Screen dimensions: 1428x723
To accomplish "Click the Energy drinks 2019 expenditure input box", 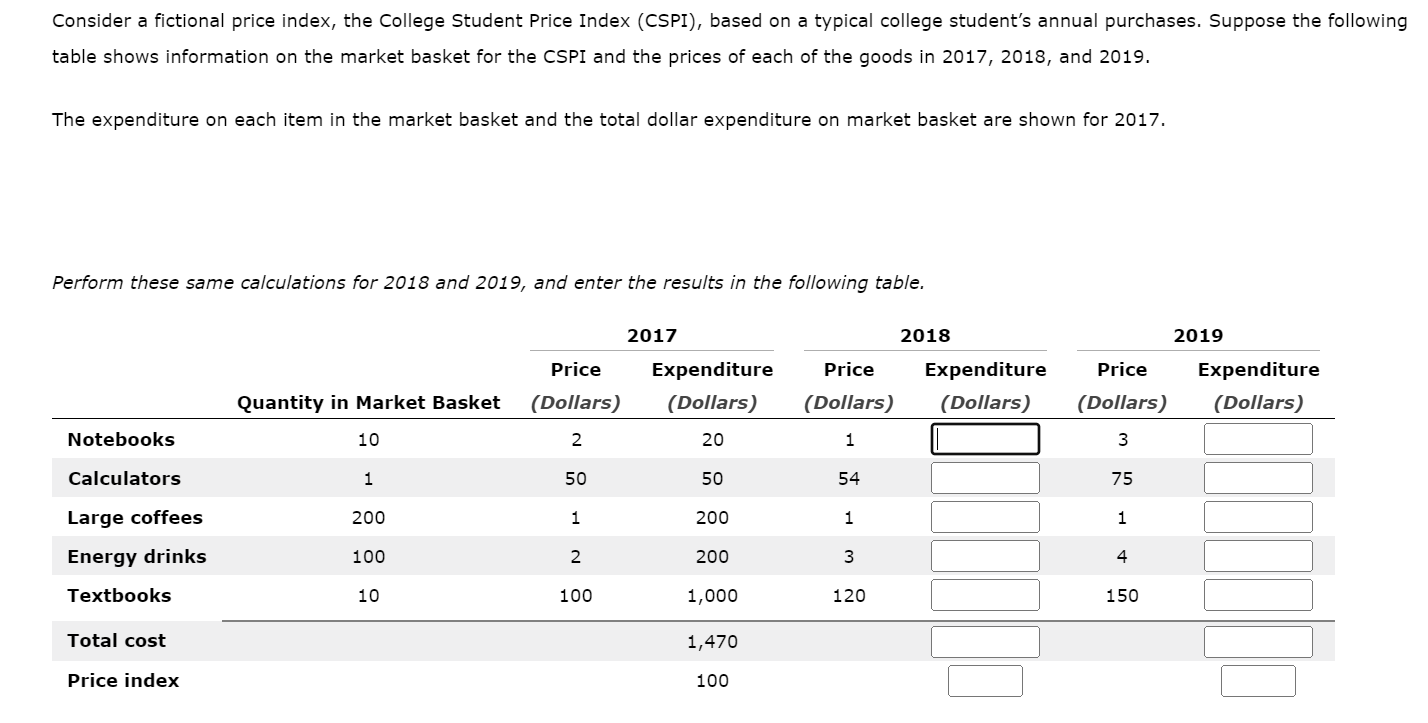I will pos(1258,555).
